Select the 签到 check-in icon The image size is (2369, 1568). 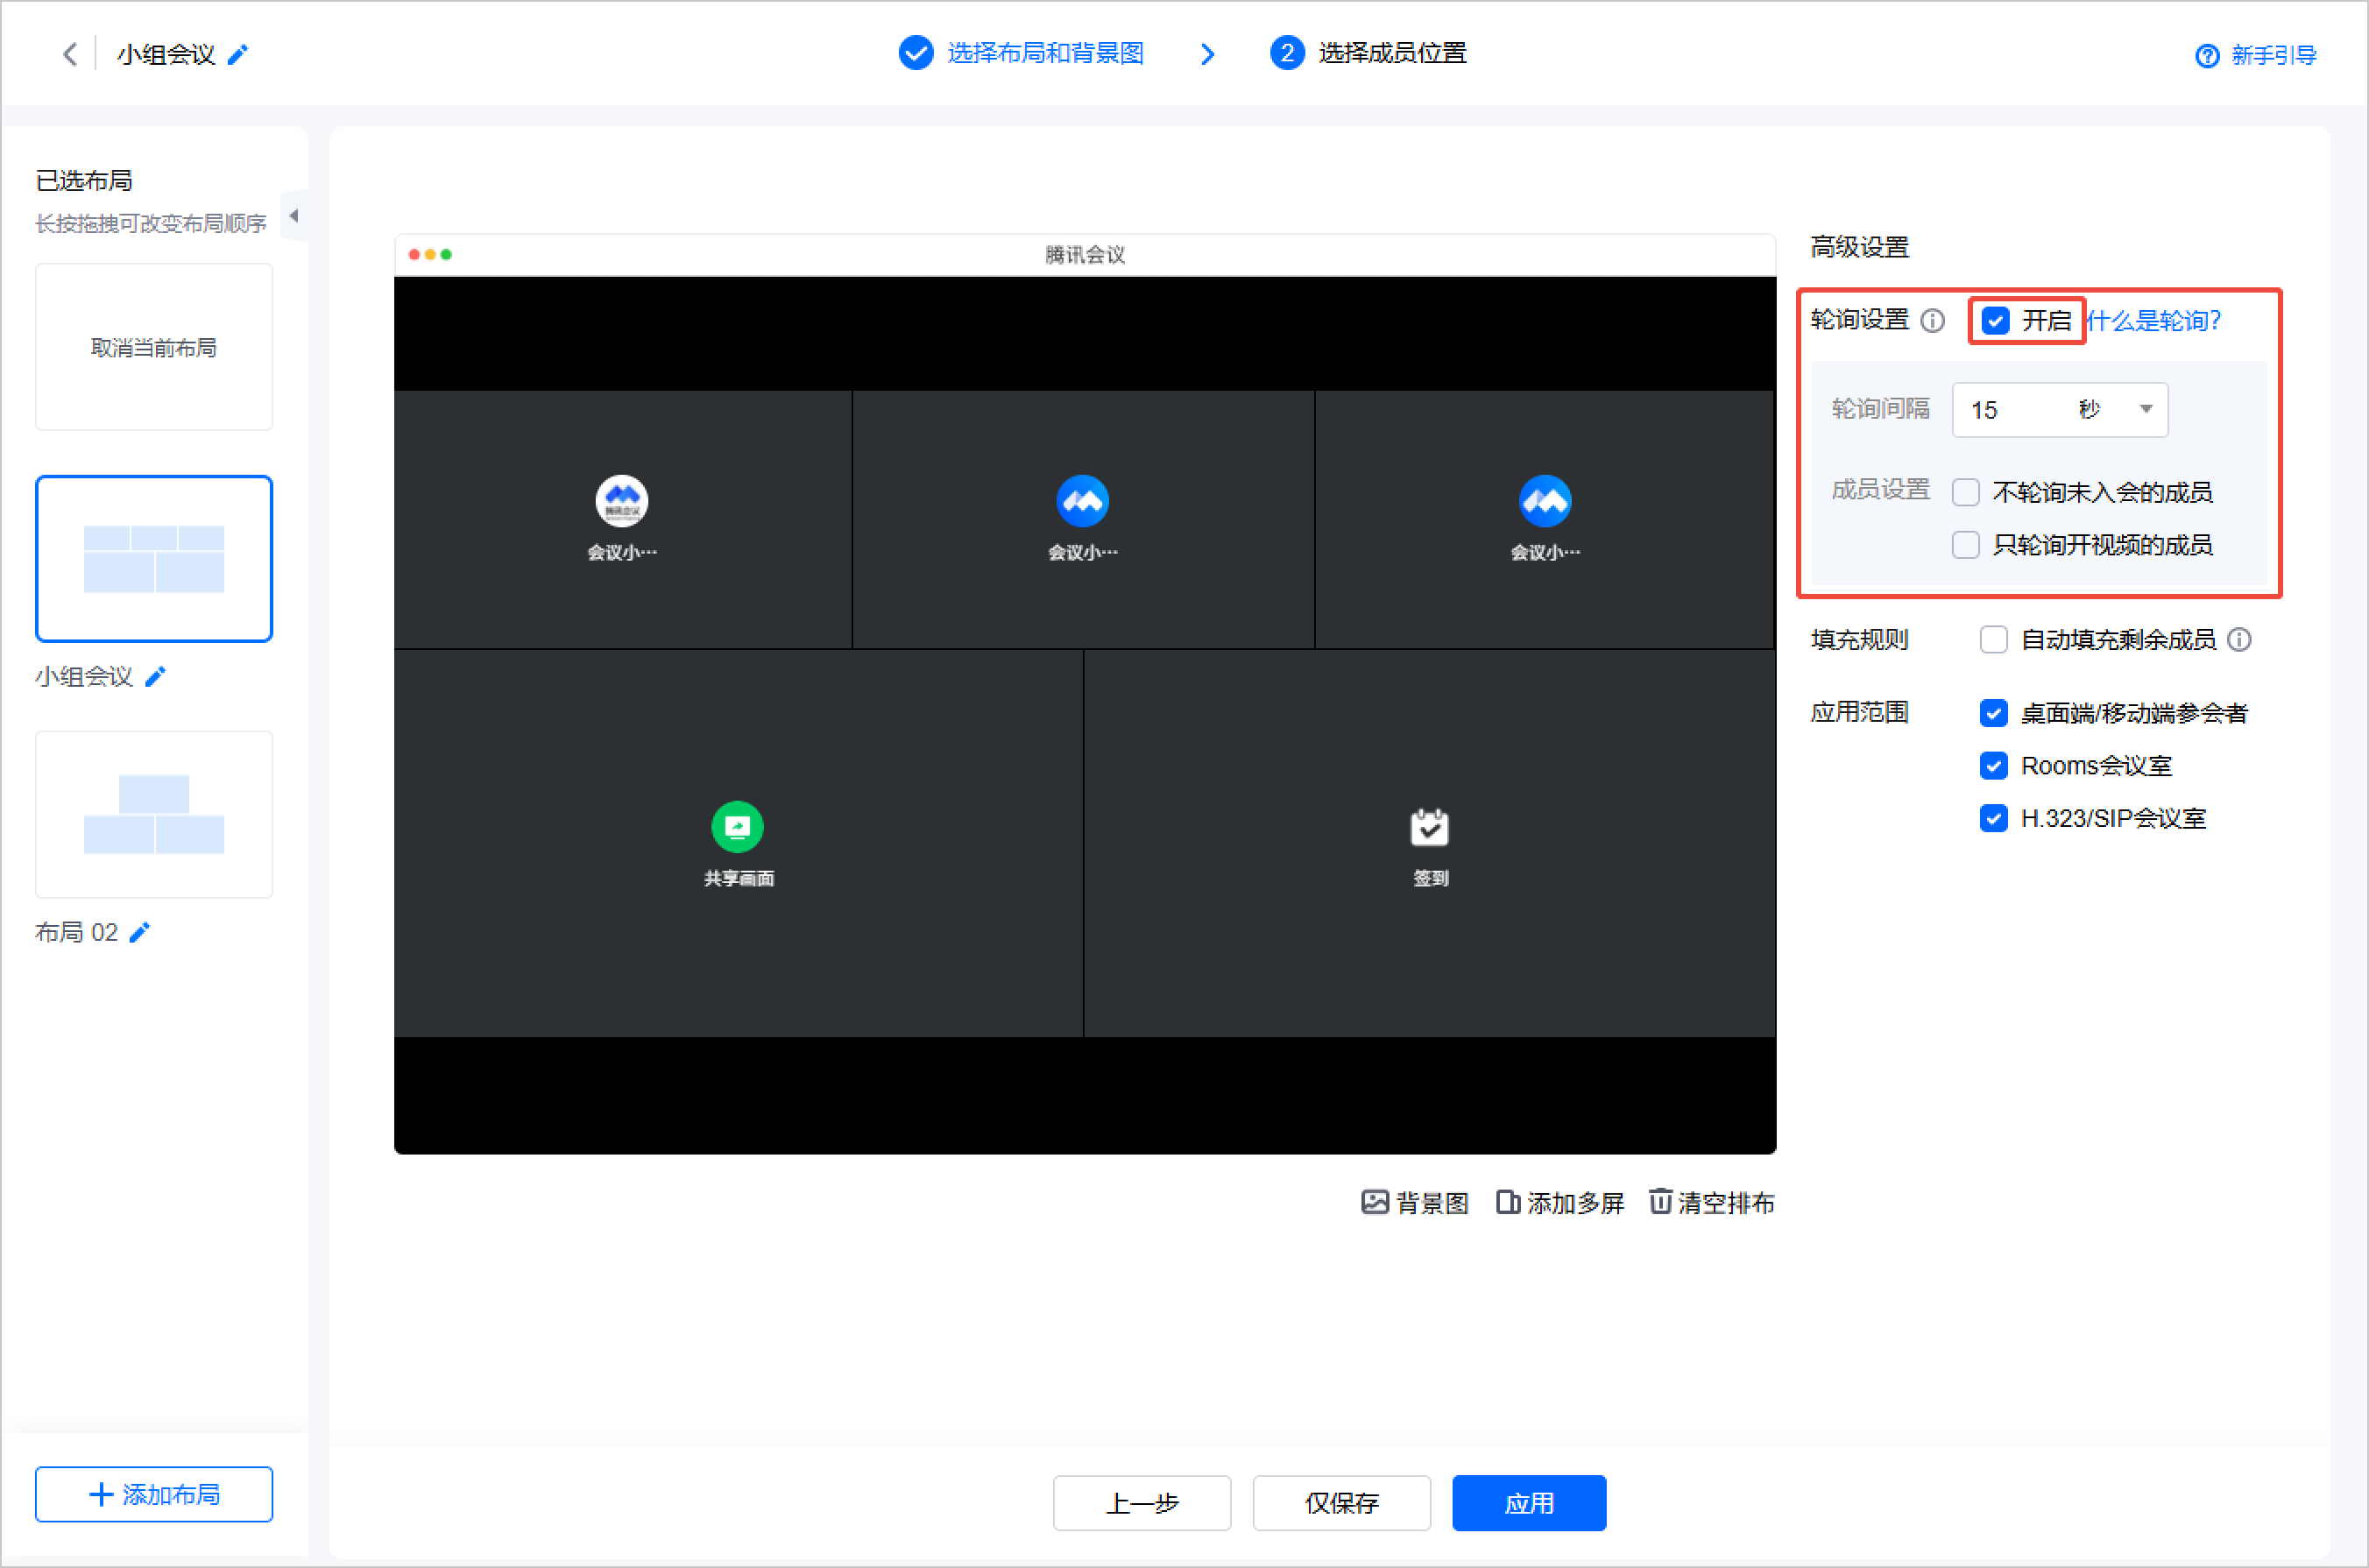[1430, 827]
